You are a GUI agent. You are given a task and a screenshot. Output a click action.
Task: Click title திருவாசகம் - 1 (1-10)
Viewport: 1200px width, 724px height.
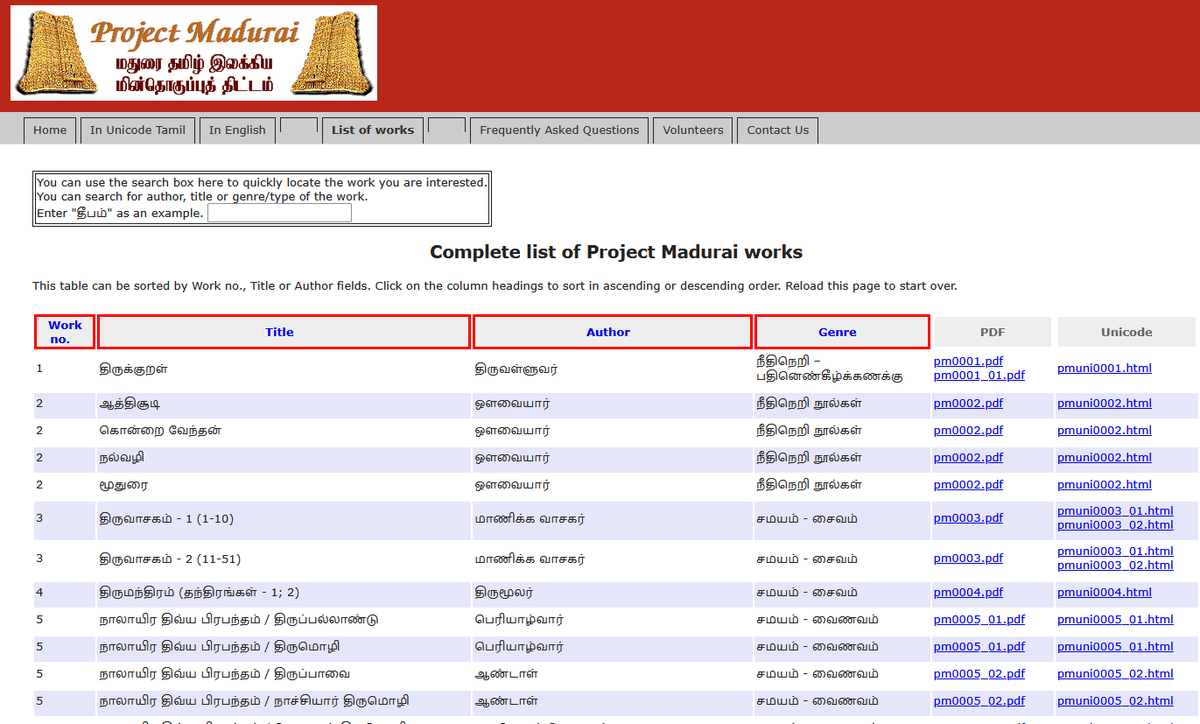[x=167, y=519]
